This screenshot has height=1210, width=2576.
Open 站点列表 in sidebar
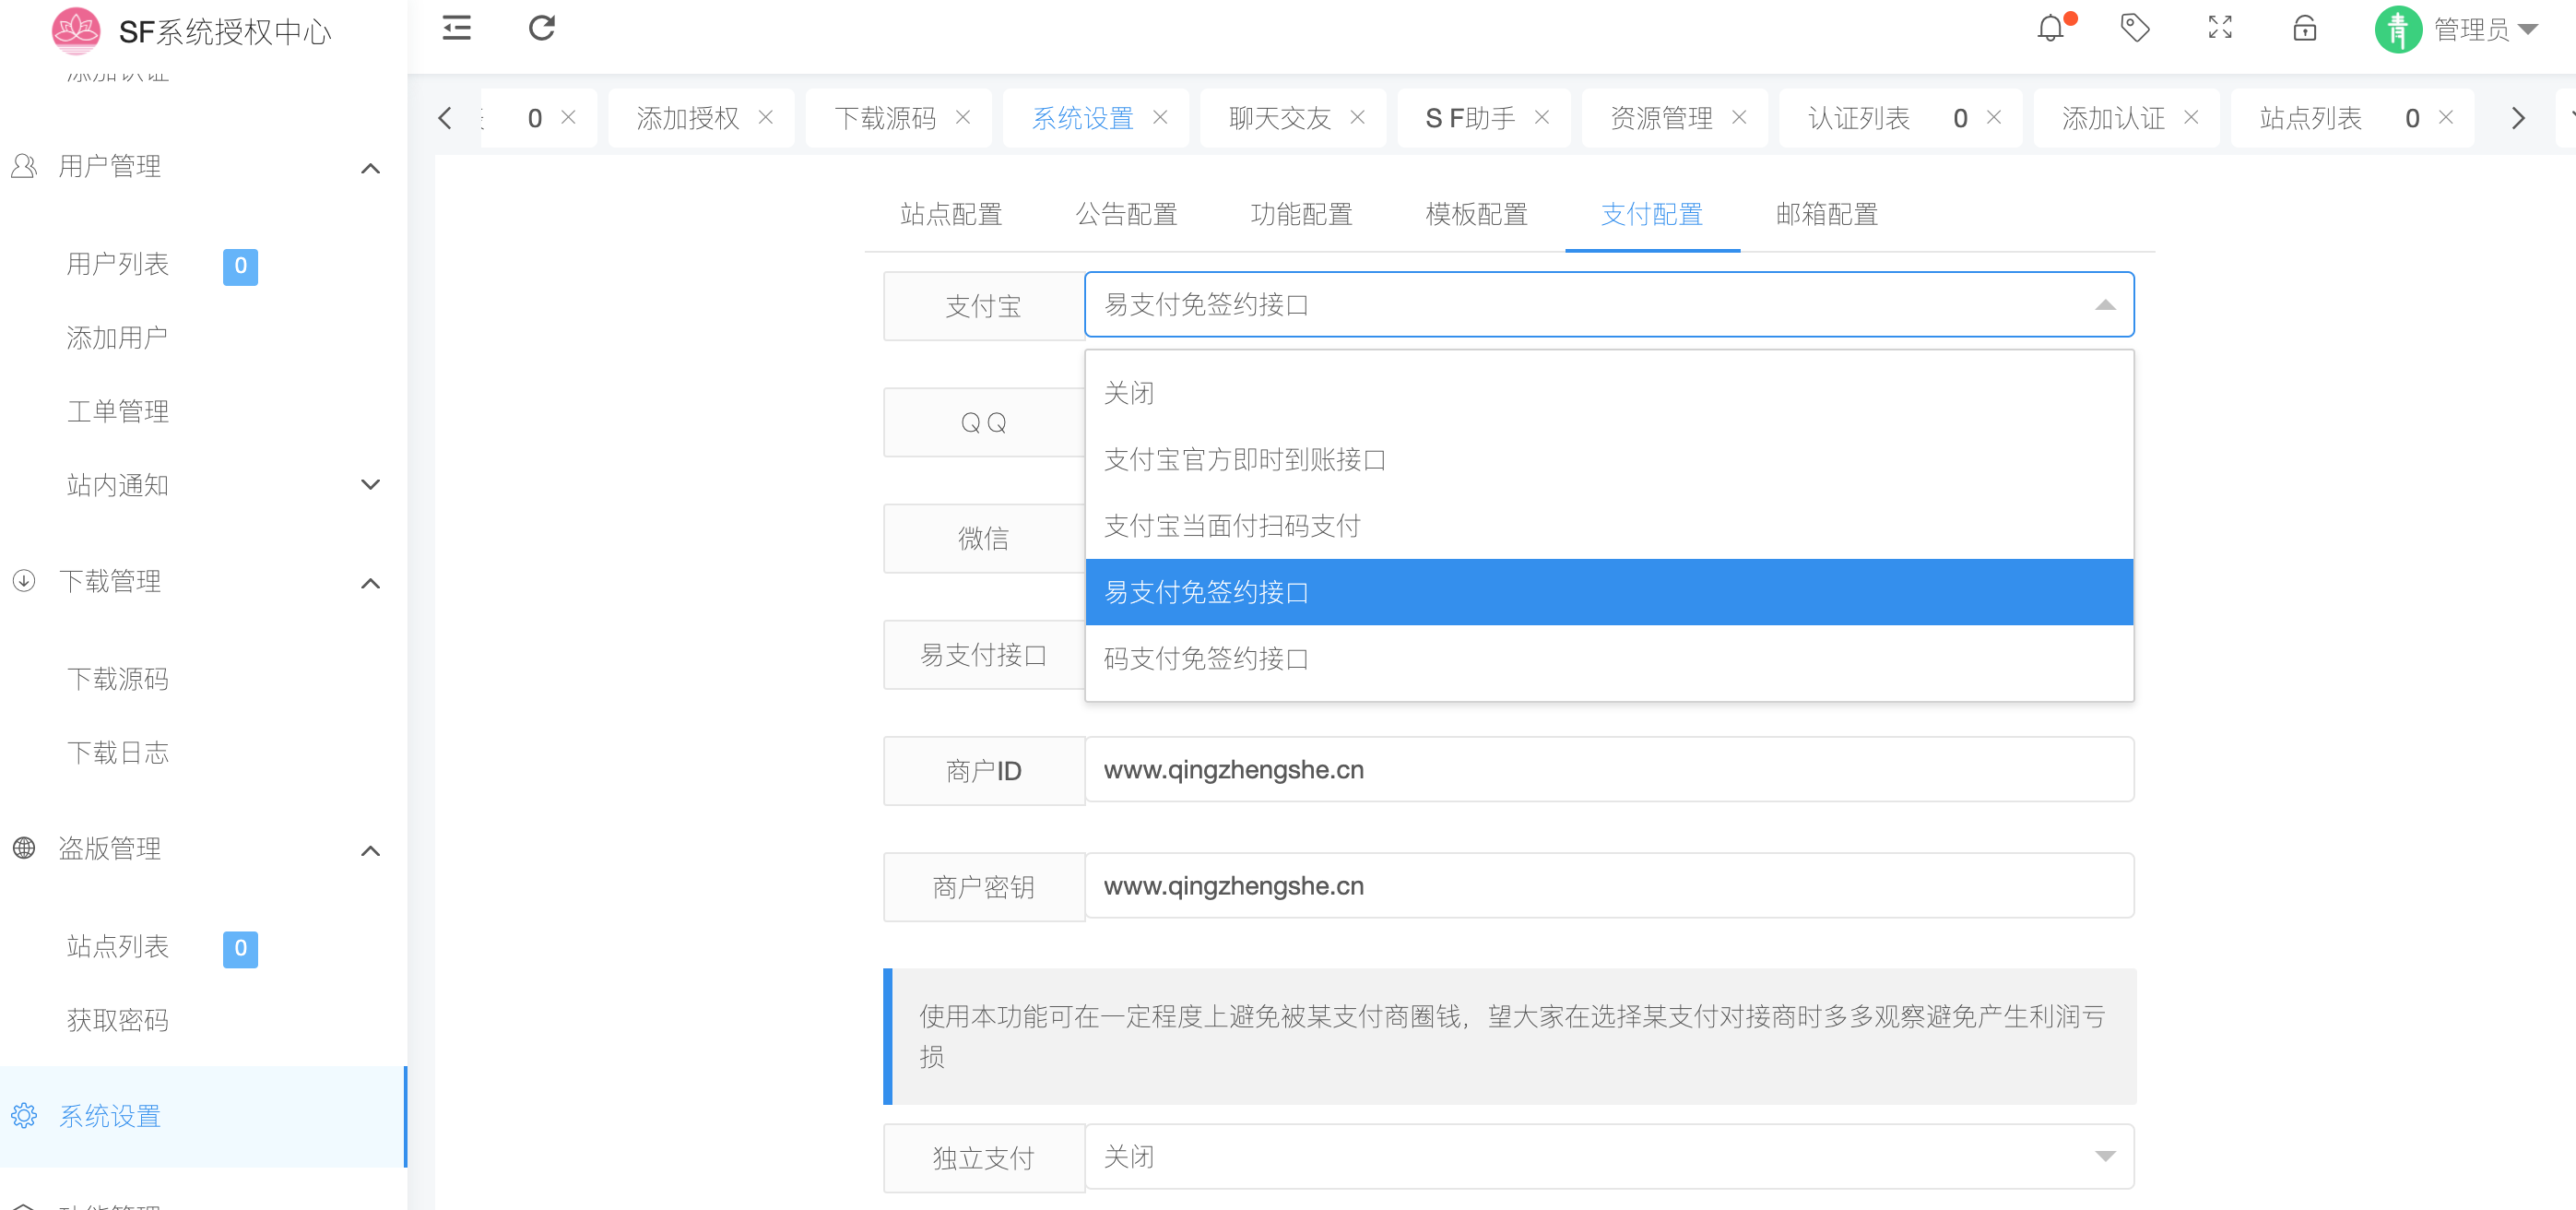point(118,946)
